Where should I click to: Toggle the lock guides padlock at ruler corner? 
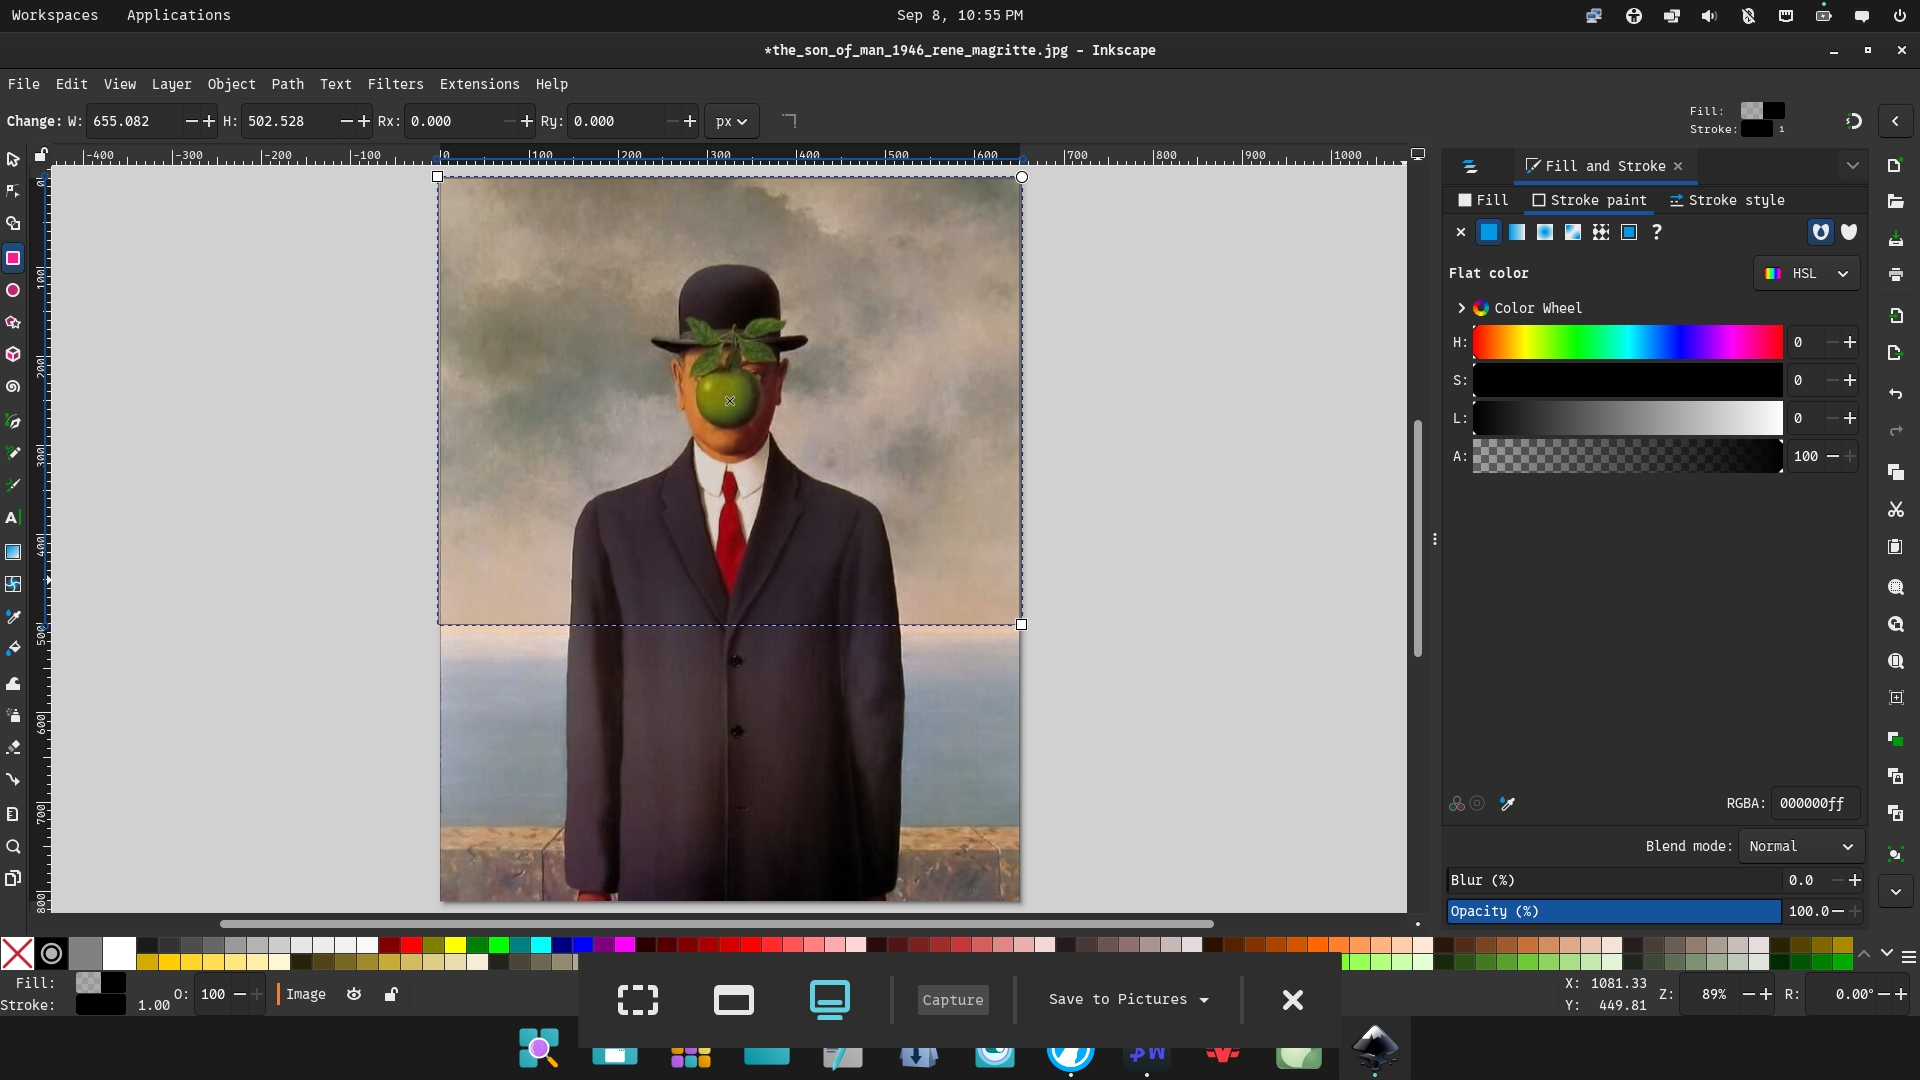(x=41, y=155)
